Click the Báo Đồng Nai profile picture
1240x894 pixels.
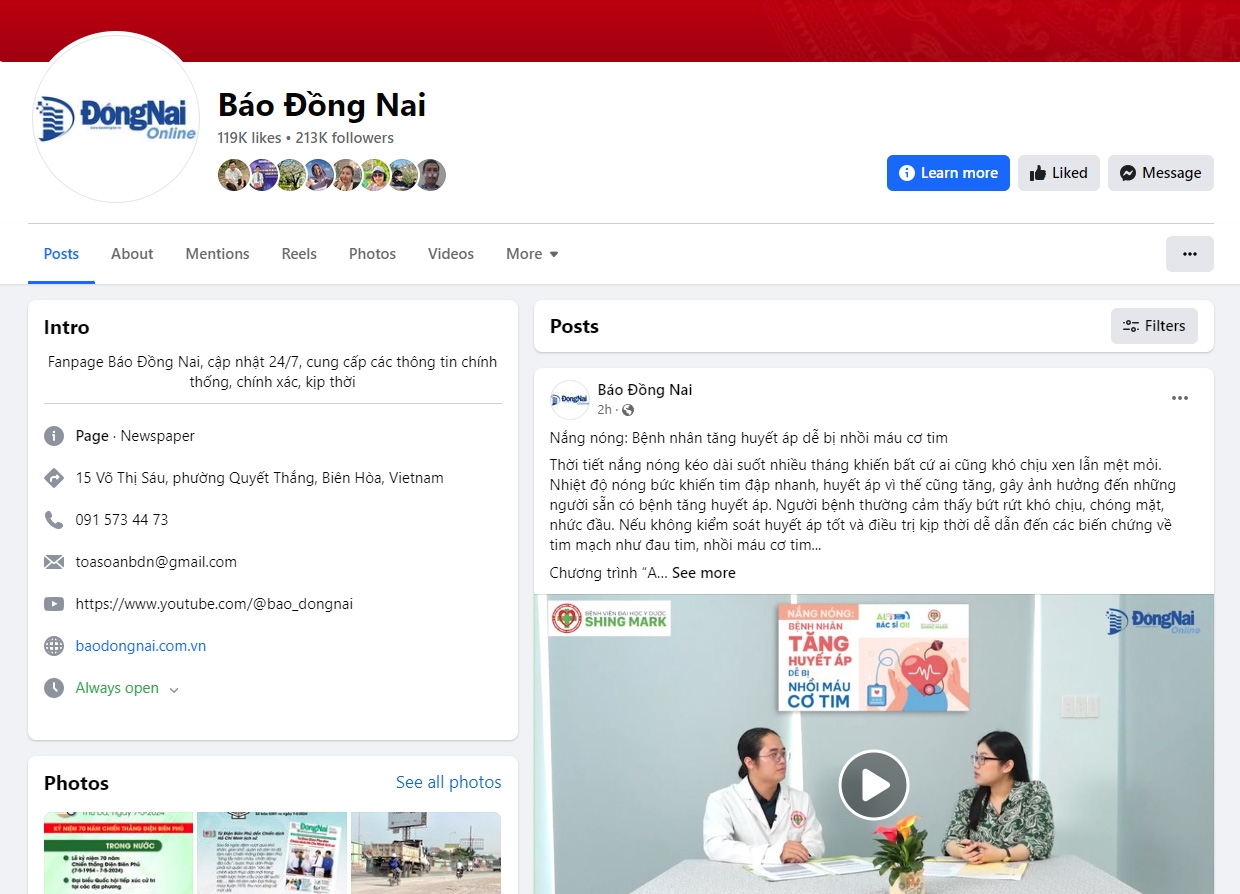pyautogui.click(x=117, y=117)
